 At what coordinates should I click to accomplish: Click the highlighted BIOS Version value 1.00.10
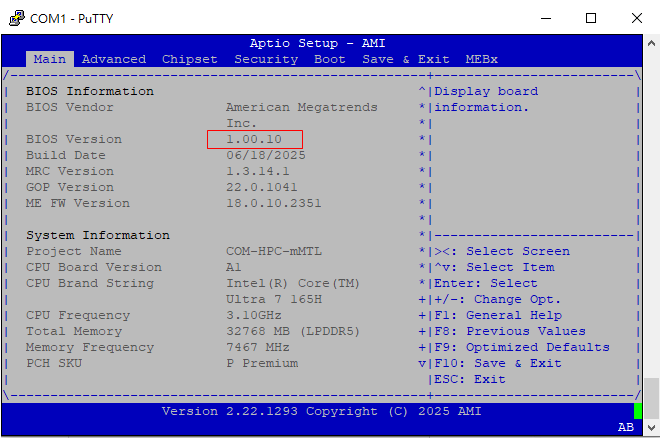coord(254,139)
